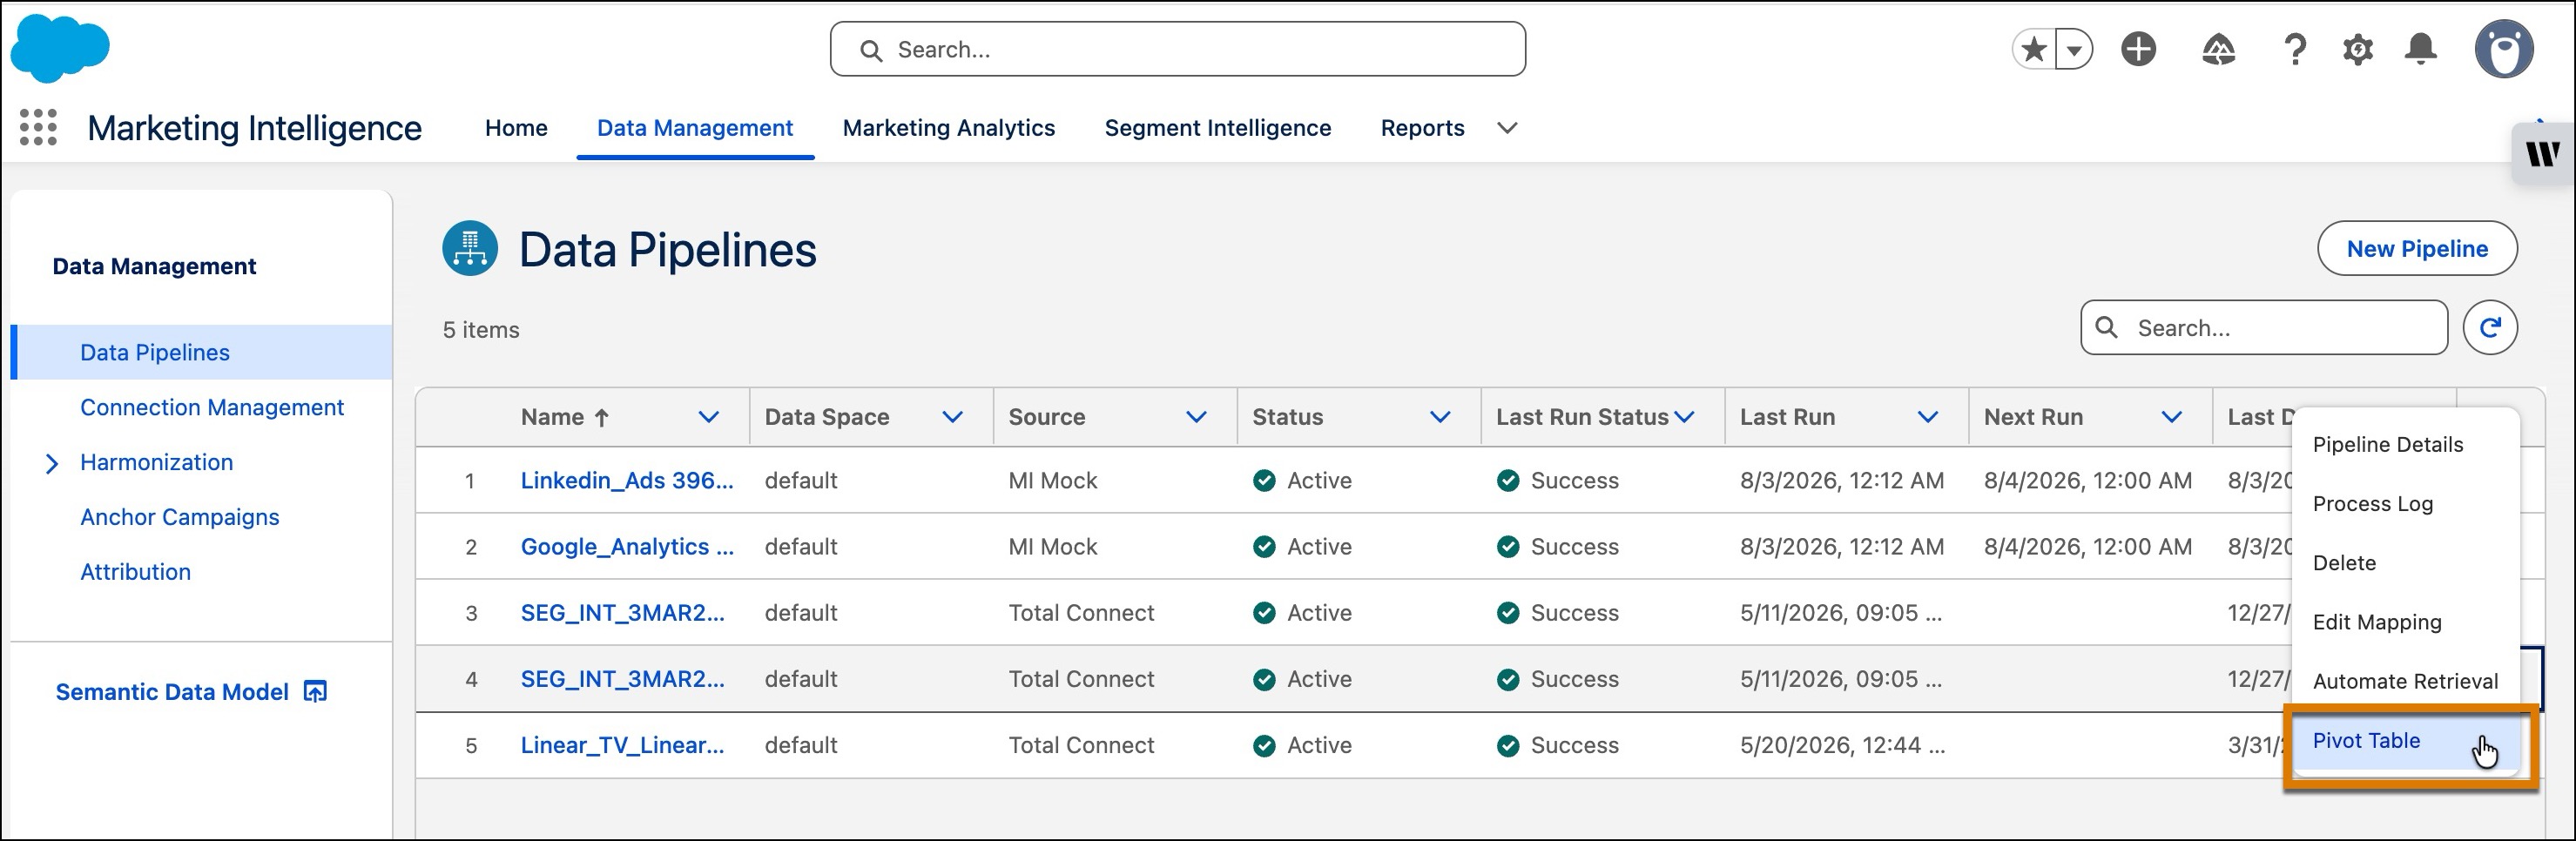Open the Home tab
The width and height of the screenshot is (2576, 841).
pos(516,128)
